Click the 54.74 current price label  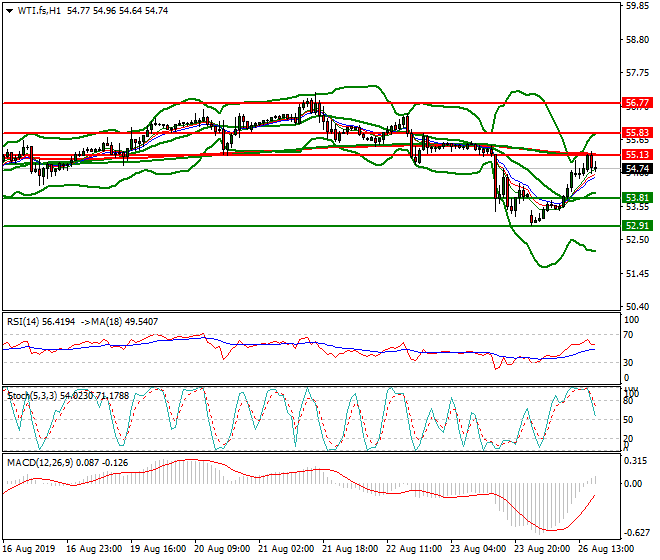[x=637, y=169]
